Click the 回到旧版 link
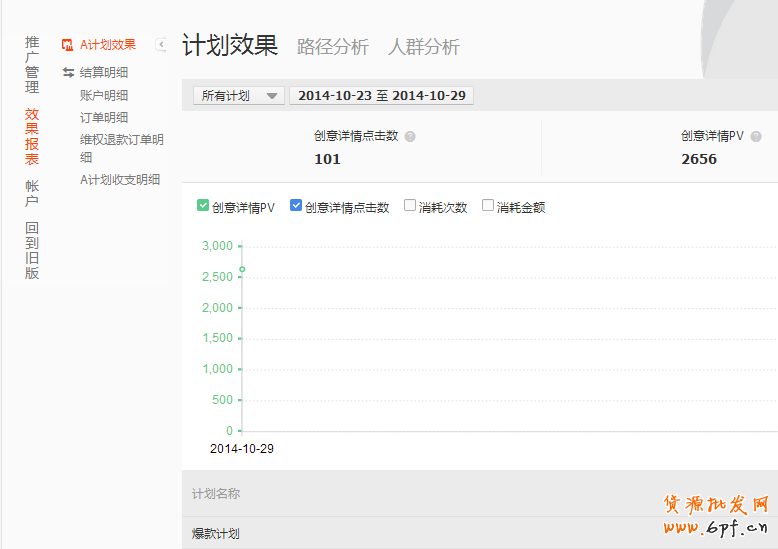The width and height of the screenshot is (778, 549). [x=32, y=251]
